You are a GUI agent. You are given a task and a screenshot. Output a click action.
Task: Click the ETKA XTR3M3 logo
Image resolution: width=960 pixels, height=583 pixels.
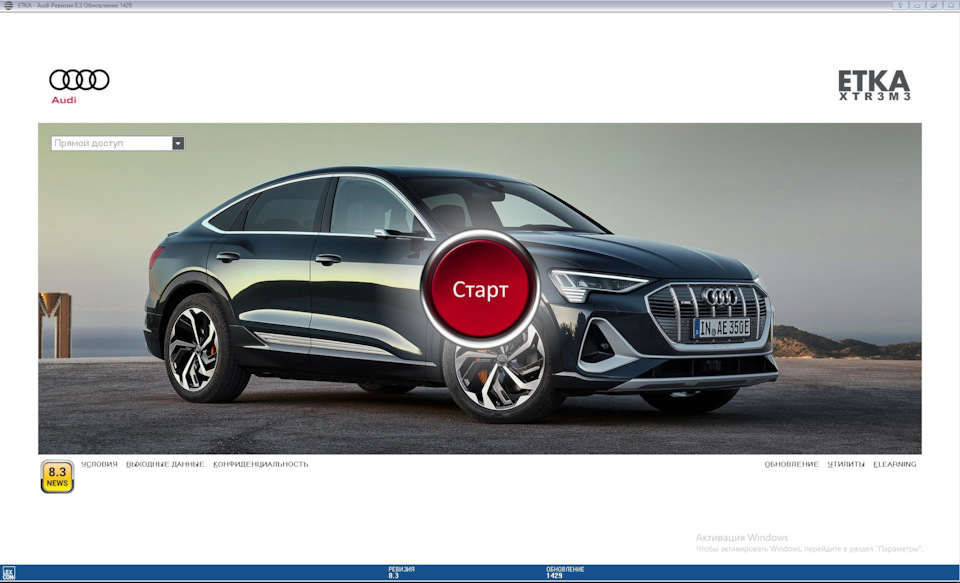pos(874,85)
